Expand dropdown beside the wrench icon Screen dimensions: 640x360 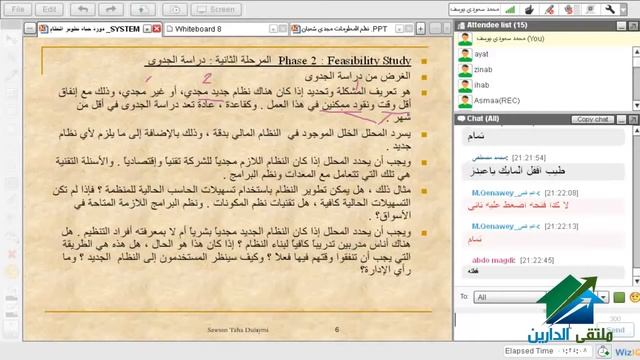[x=623, y=9]
